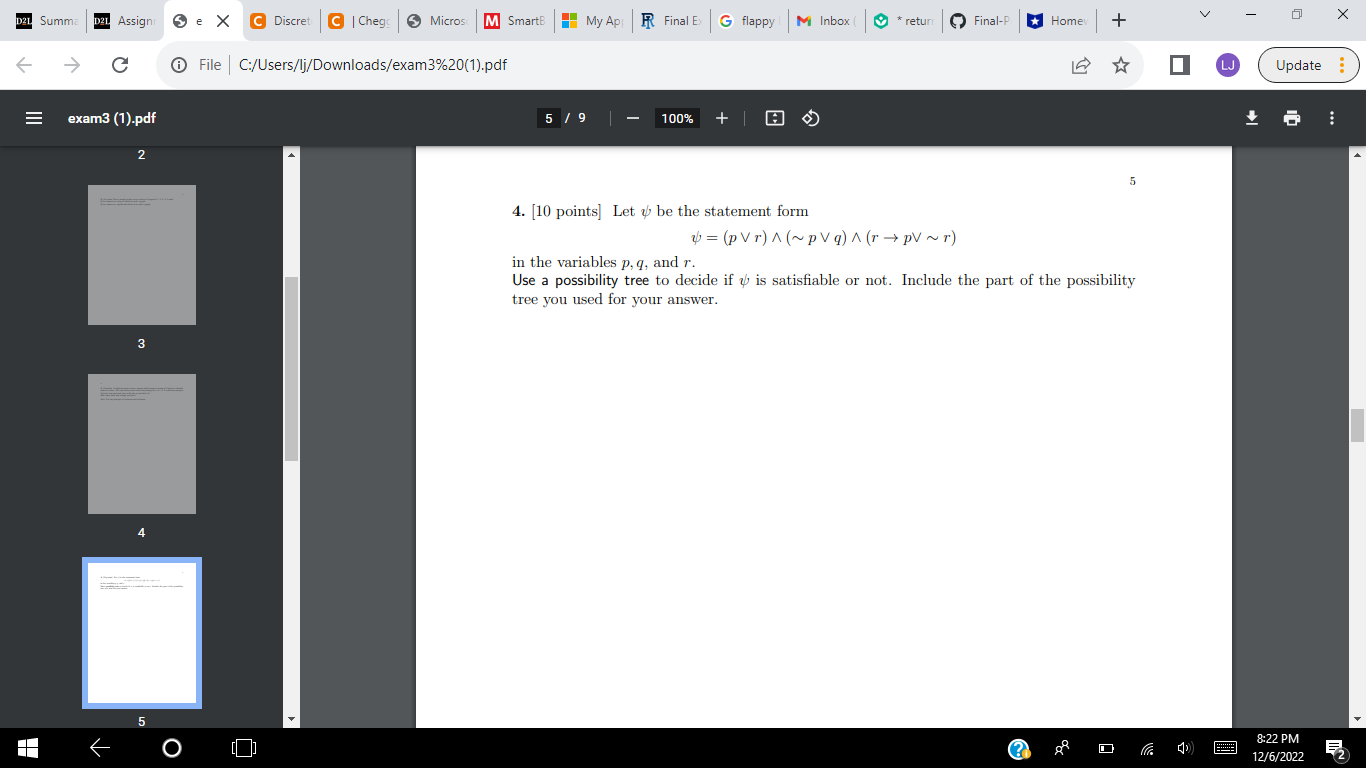
Task: Click the text 'Use a possibility tree'
Action: [x=580, y=280]
